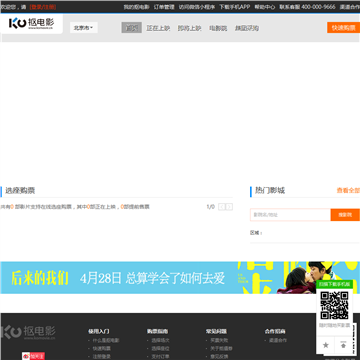The image size is (360, 360).
Task: Click the back-to-top arrow icon
Action: 343,345
